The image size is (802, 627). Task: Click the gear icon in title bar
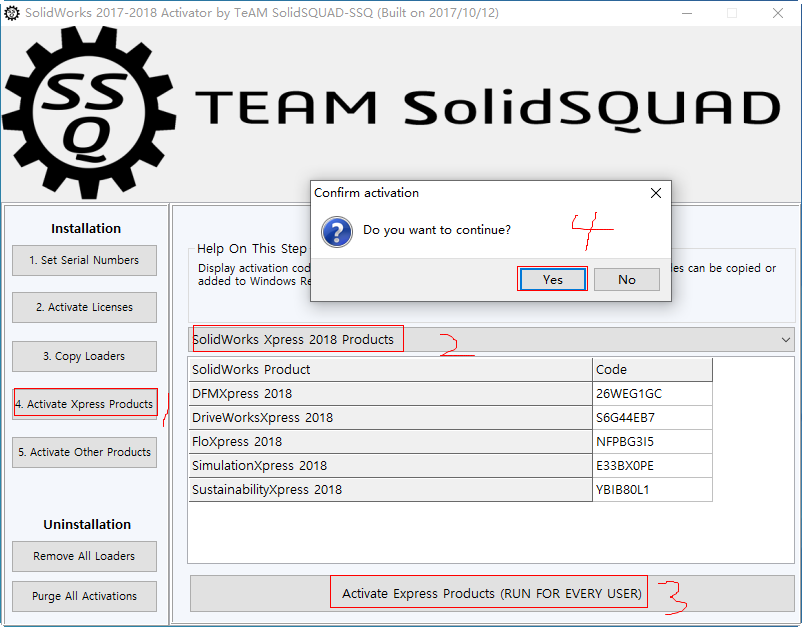tap(12, 13)
